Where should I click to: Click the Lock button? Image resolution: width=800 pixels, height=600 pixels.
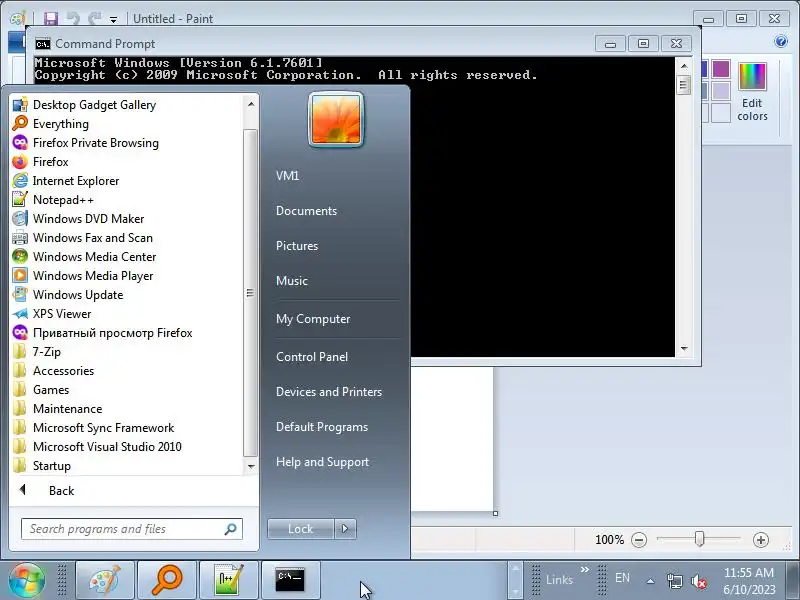coord(301,529)
